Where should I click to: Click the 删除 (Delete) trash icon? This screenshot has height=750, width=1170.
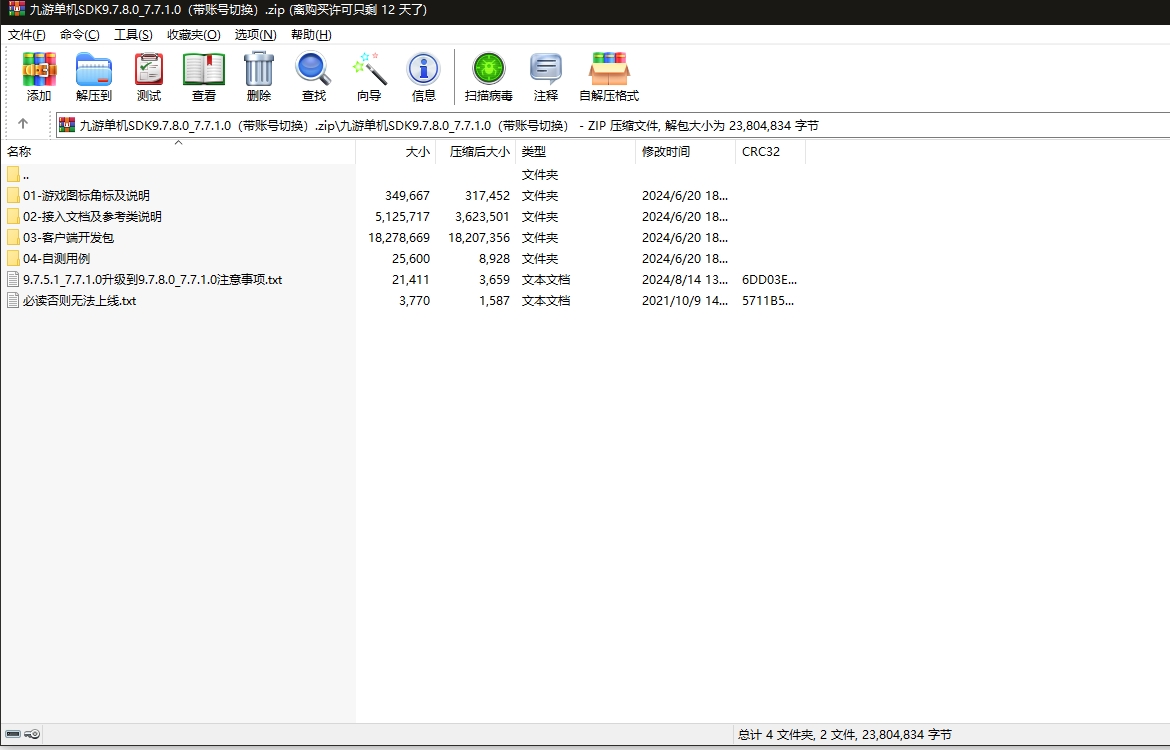click(x=259, y=76)
